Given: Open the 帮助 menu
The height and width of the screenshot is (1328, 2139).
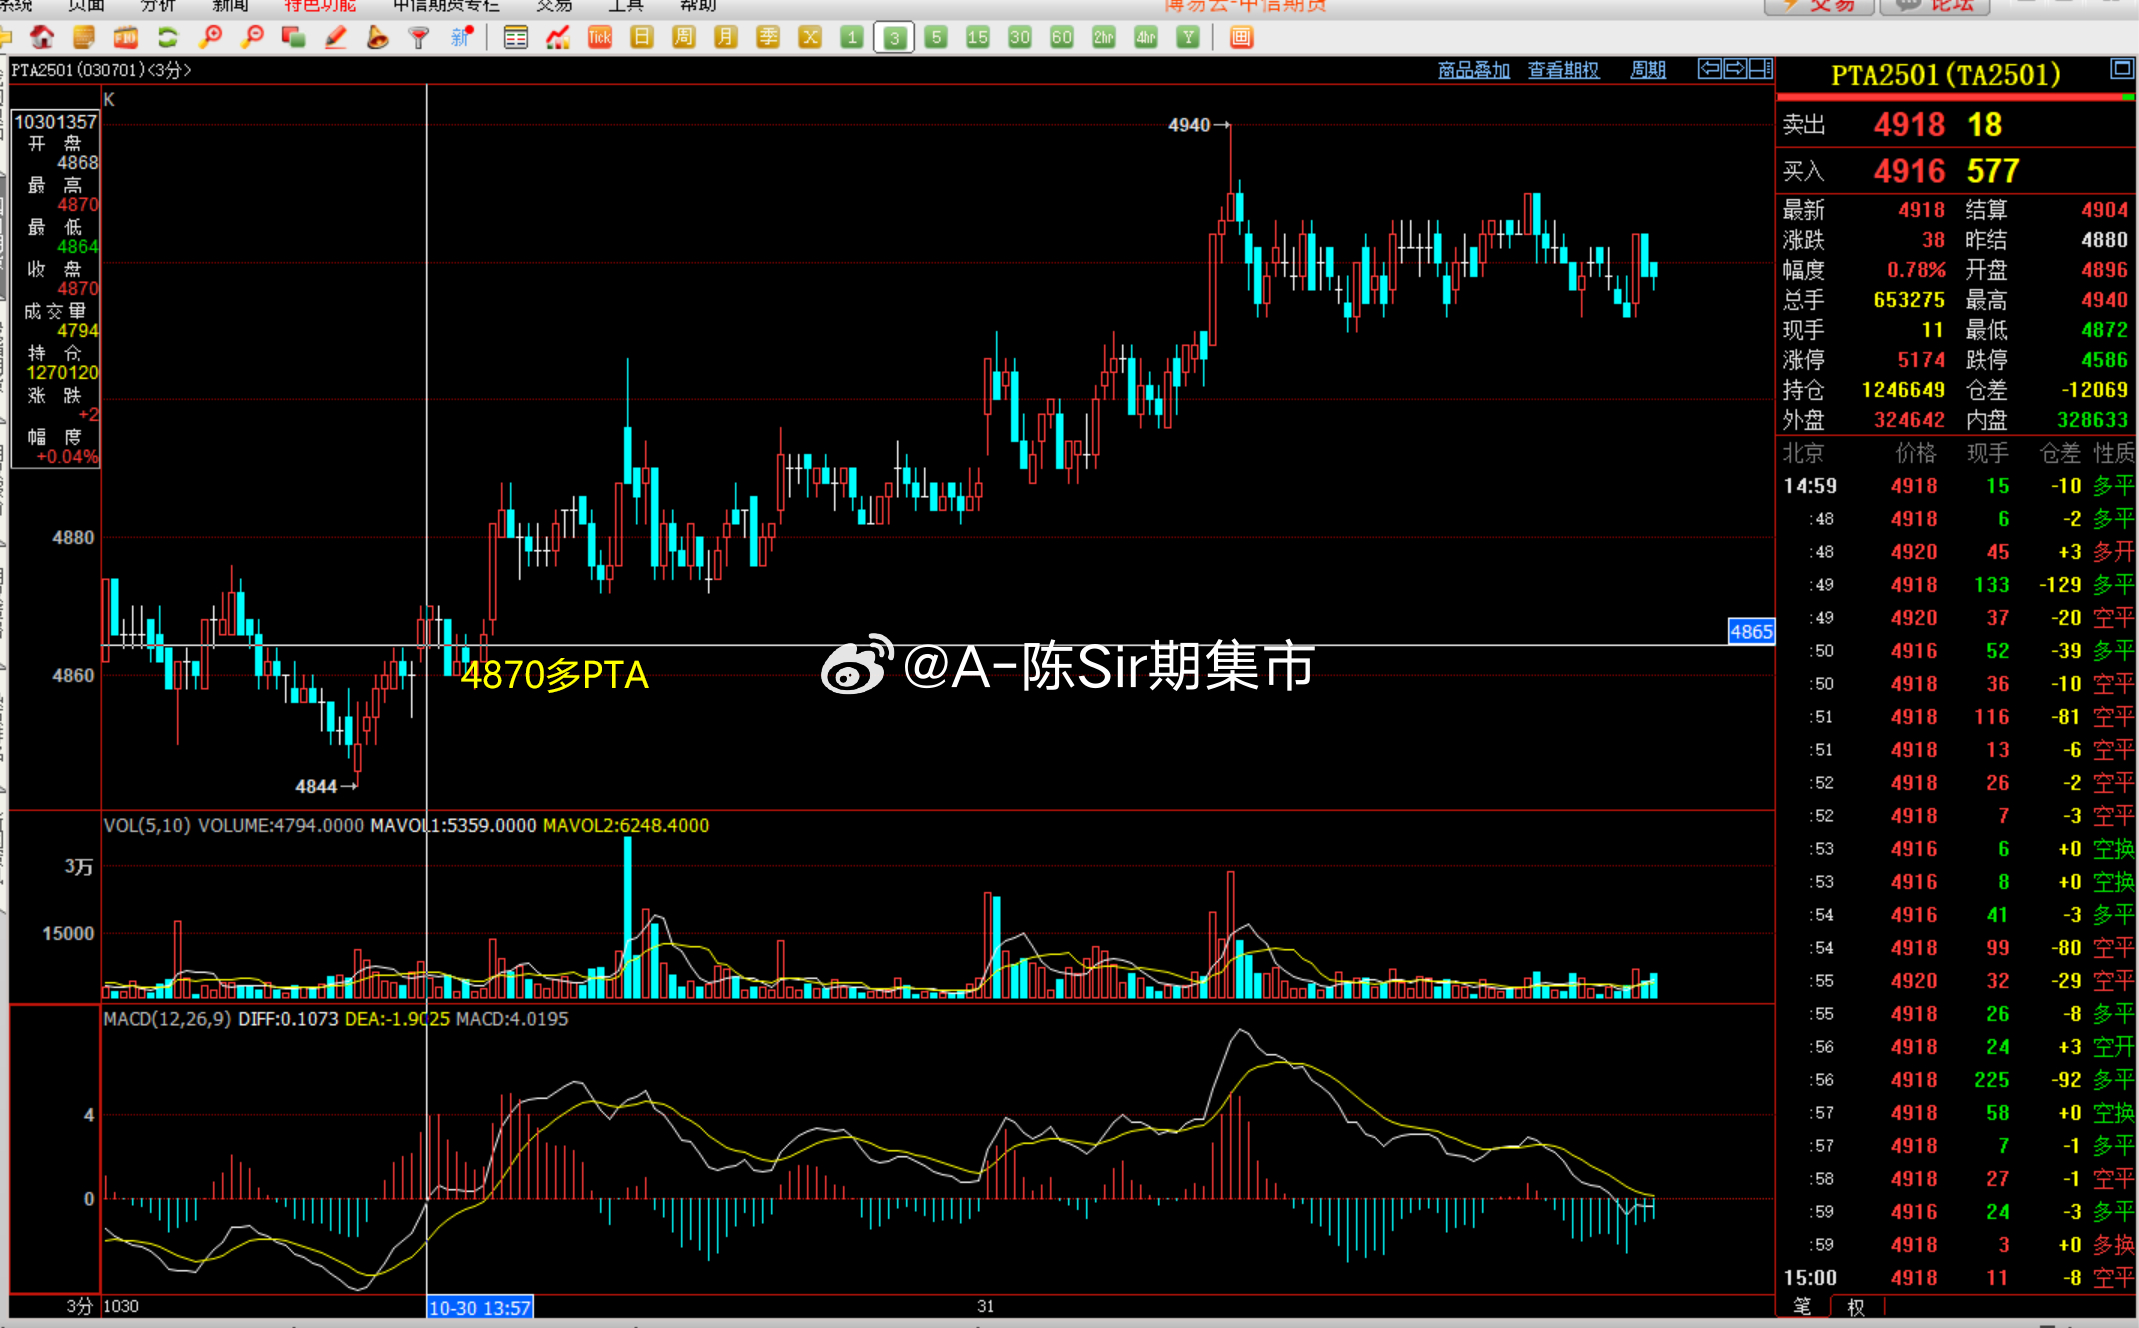Looking at the screenshot, I should (x=698, y=6).
